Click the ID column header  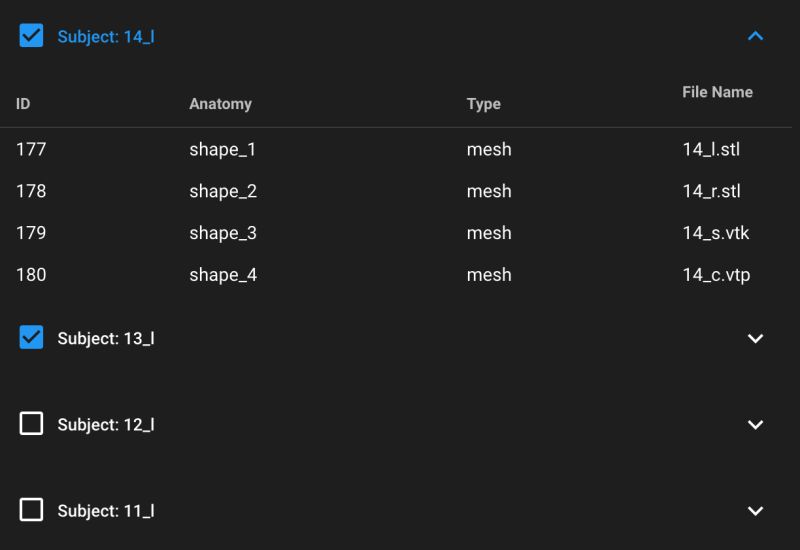coord(23,104)
